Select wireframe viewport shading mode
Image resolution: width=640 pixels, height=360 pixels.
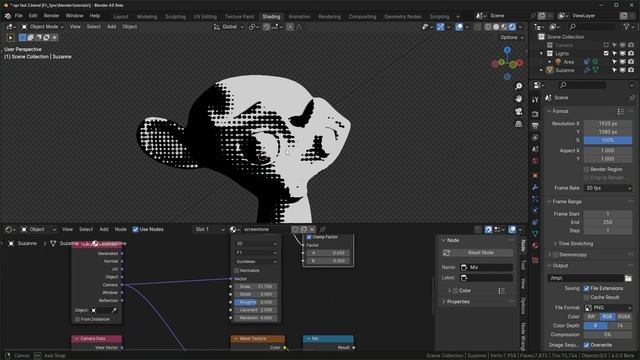click(x=488, y=27)
